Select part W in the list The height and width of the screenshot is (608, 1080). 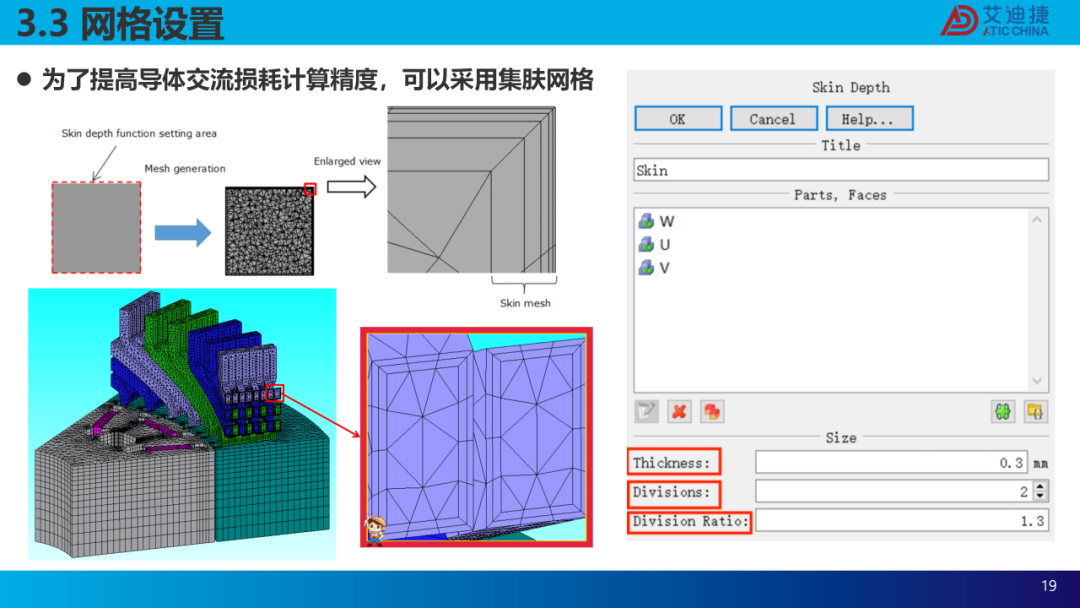click(x=666, y=221)
